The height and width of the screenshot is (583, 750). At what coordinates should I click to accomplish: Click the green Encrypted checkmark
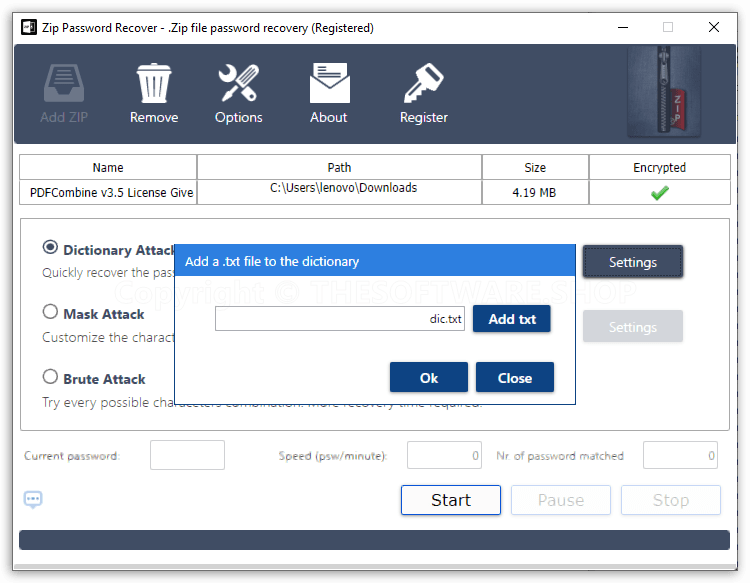pos(659,193)
